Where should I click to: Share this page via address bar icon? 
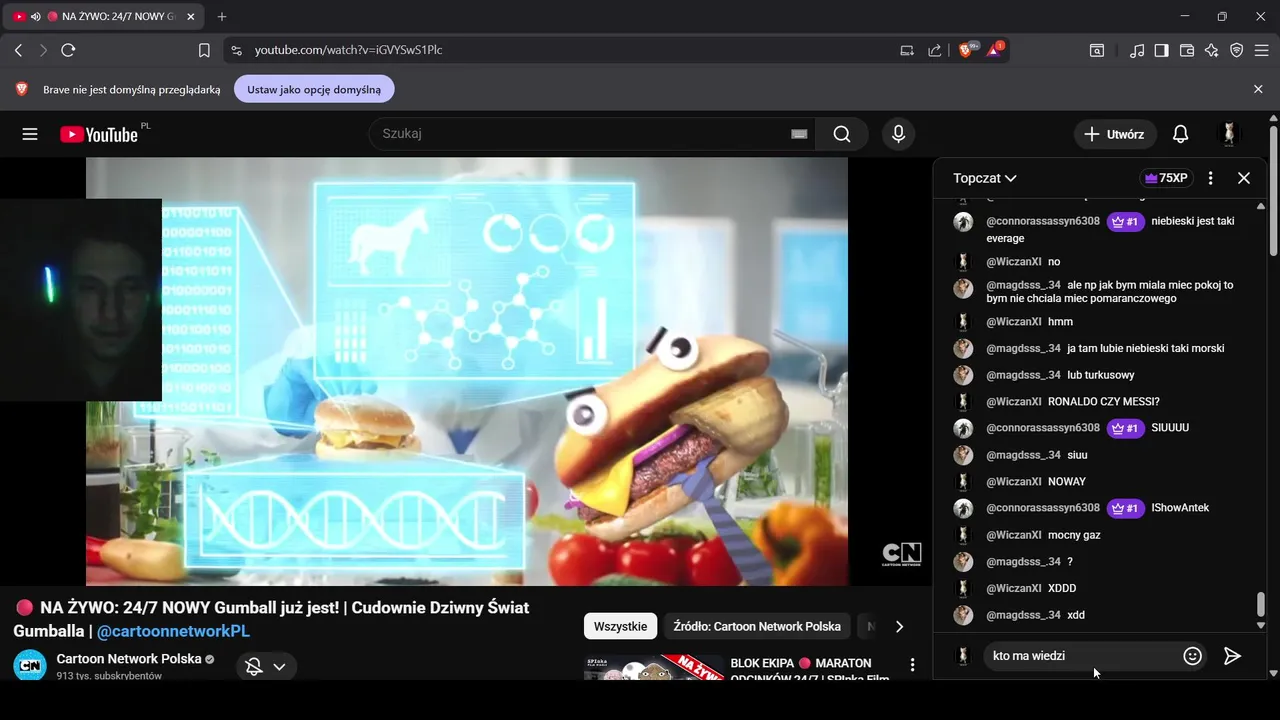934,50
